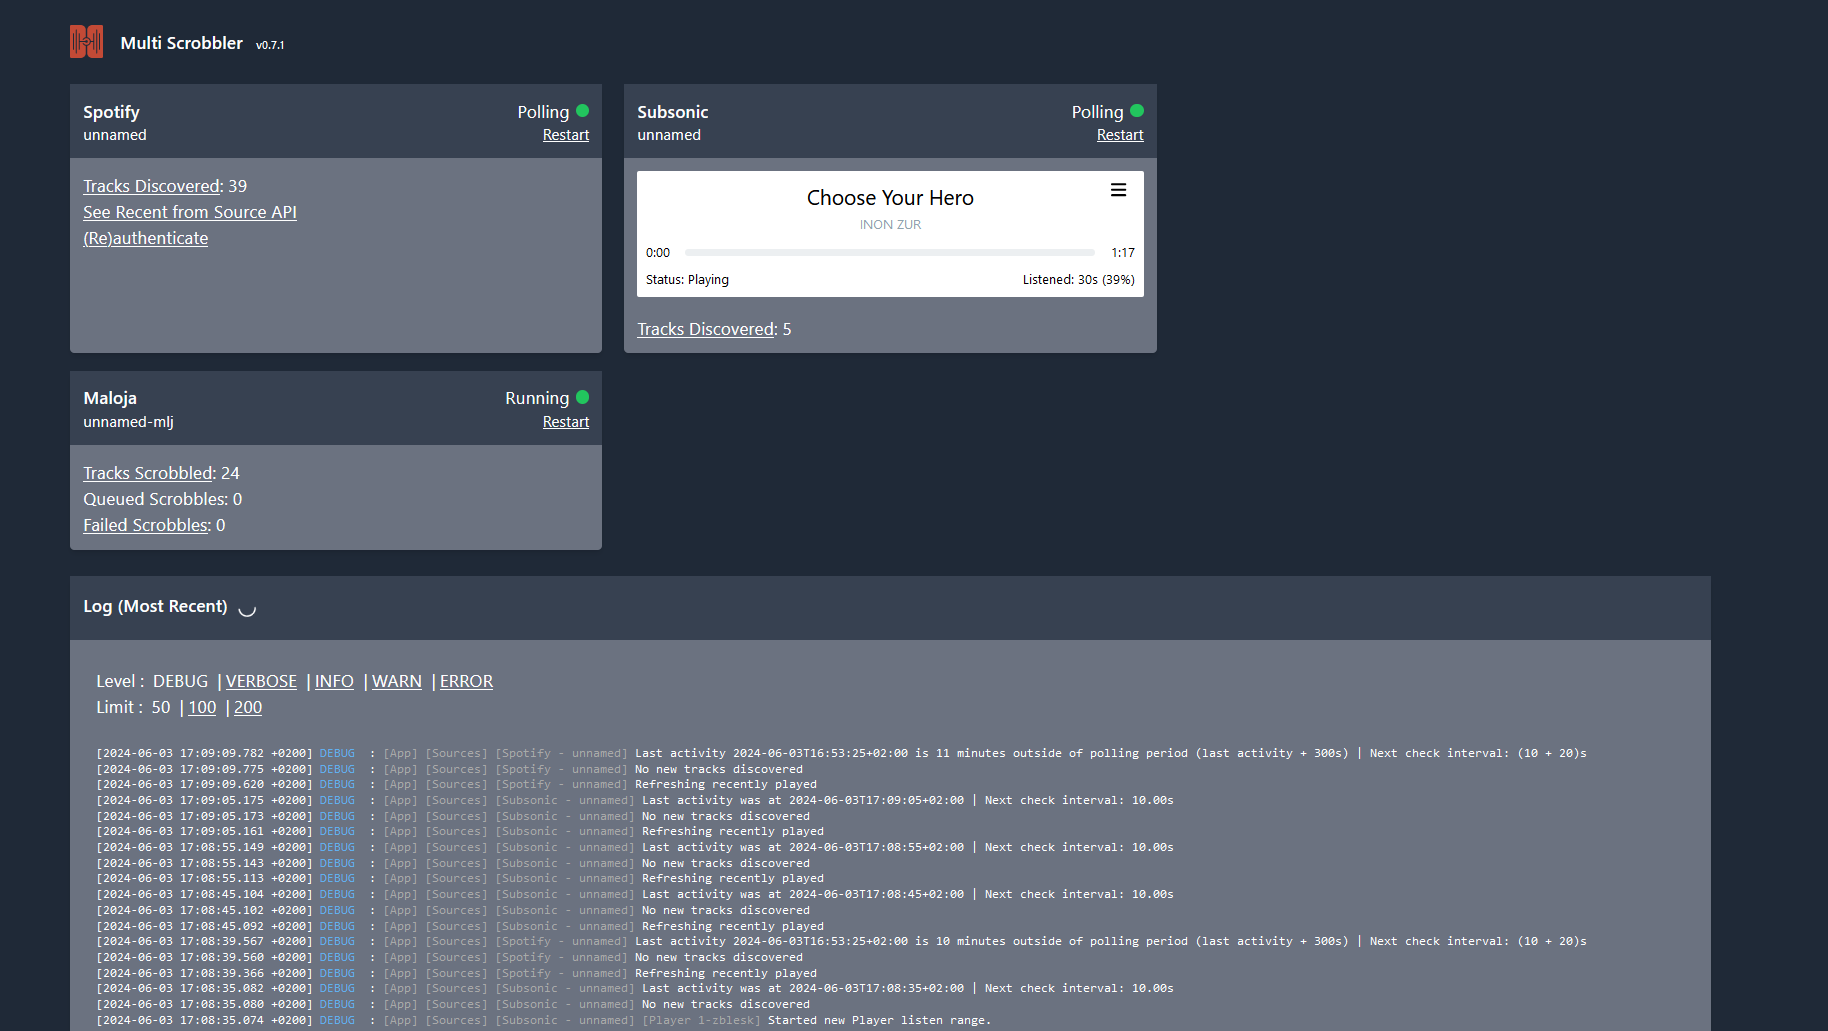This screenshot has height=1031, width=1828.
Task: Click the log loading spinner icon
Action: pyautogui.click(x=247, y=608)
